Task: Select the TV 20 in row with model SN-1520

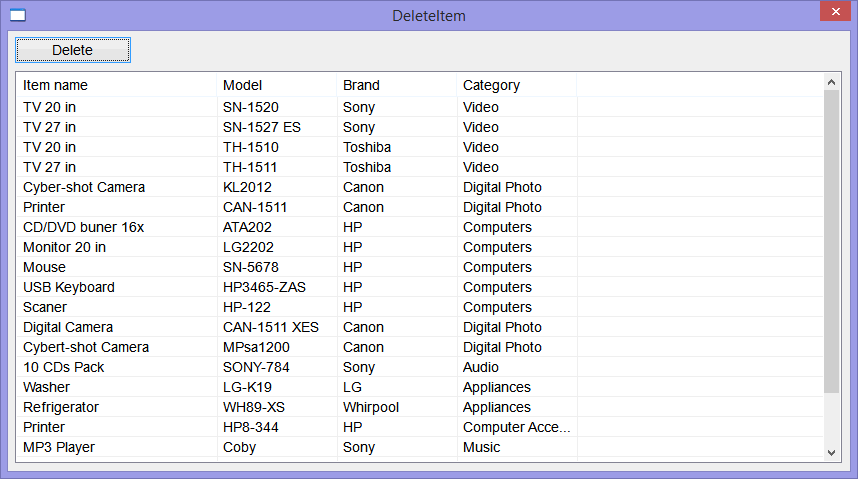Action: click(420, 107)
